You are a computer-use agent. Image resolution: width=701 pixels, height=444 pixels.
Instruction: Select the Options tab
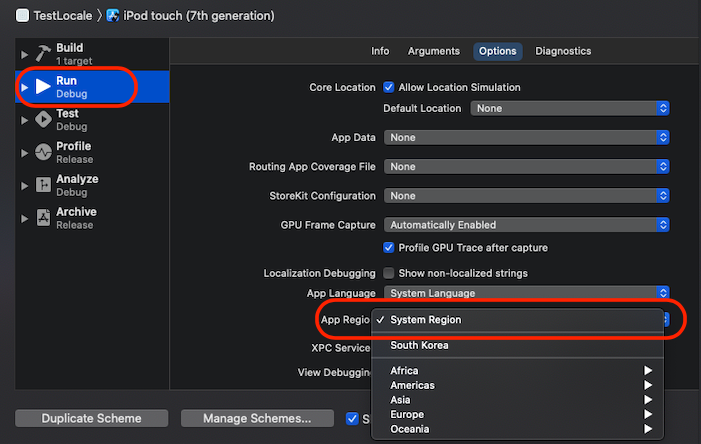coord(498,51)
